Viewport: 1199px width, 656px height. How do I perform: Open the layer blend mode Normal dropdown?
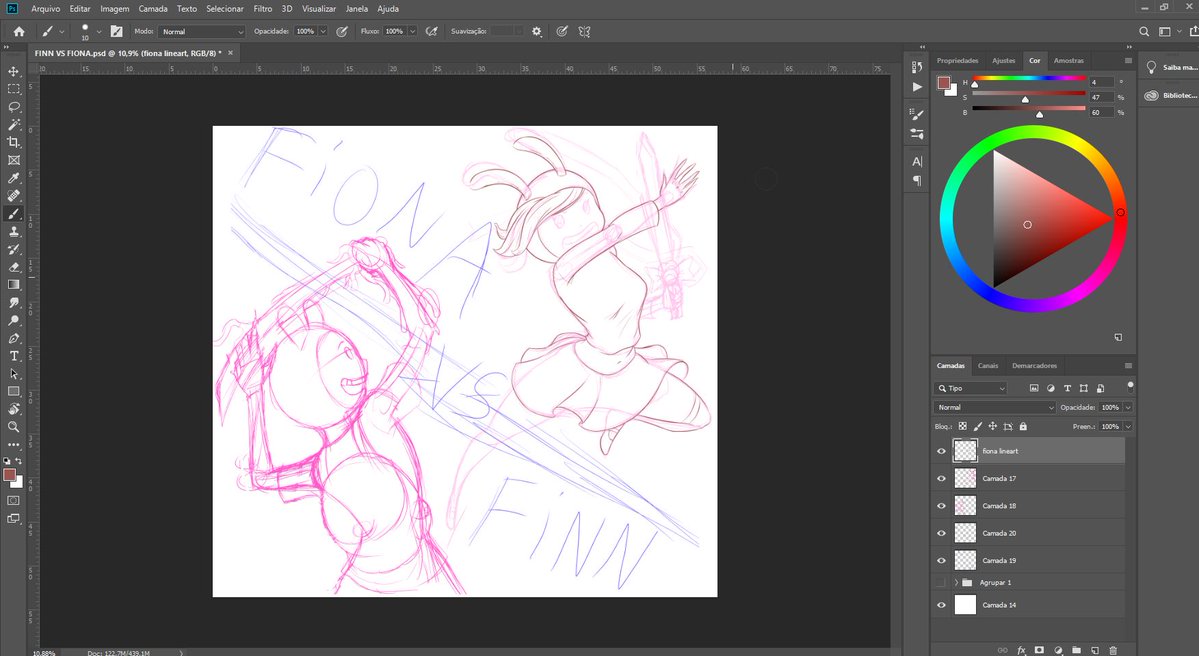click(994, 408)
